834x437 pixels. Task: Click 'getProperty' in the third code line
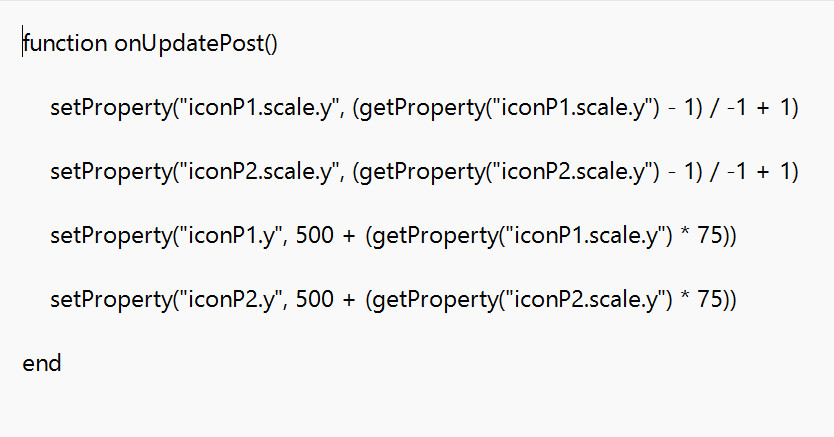click(418, 172)
